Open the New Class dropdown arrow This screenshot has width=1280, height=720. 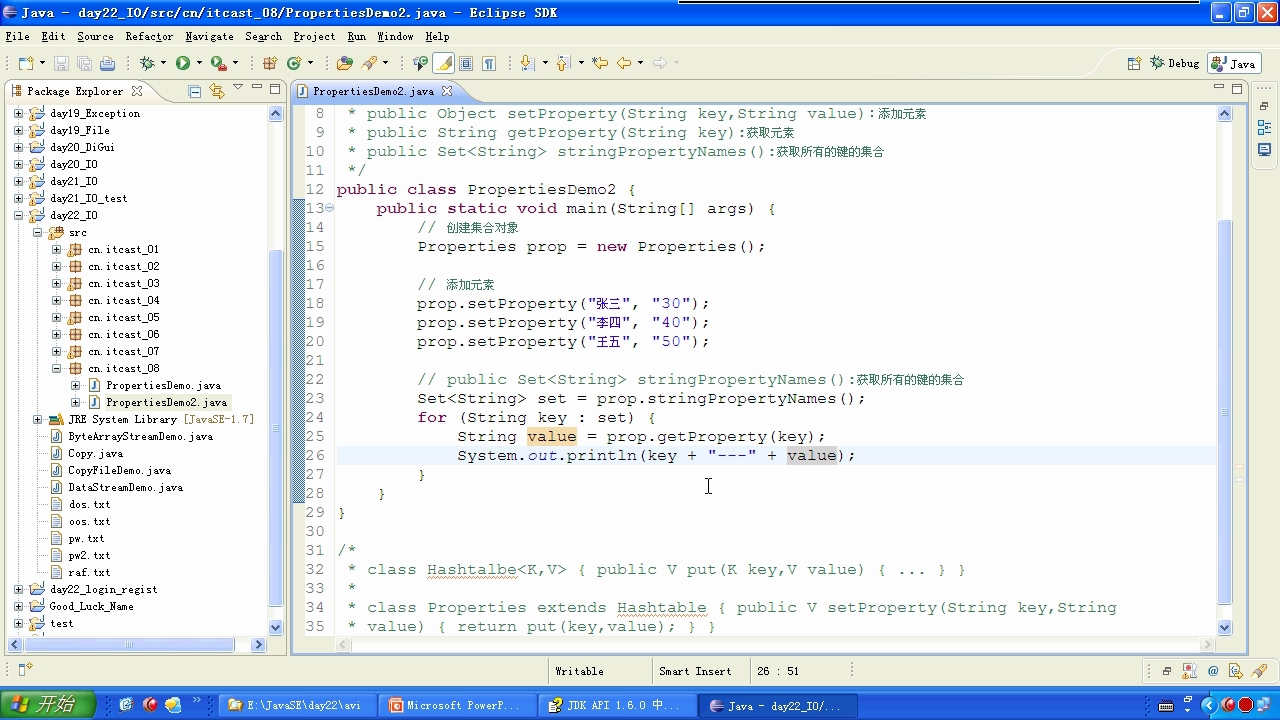pyautogui.click(x=310, y=63)
